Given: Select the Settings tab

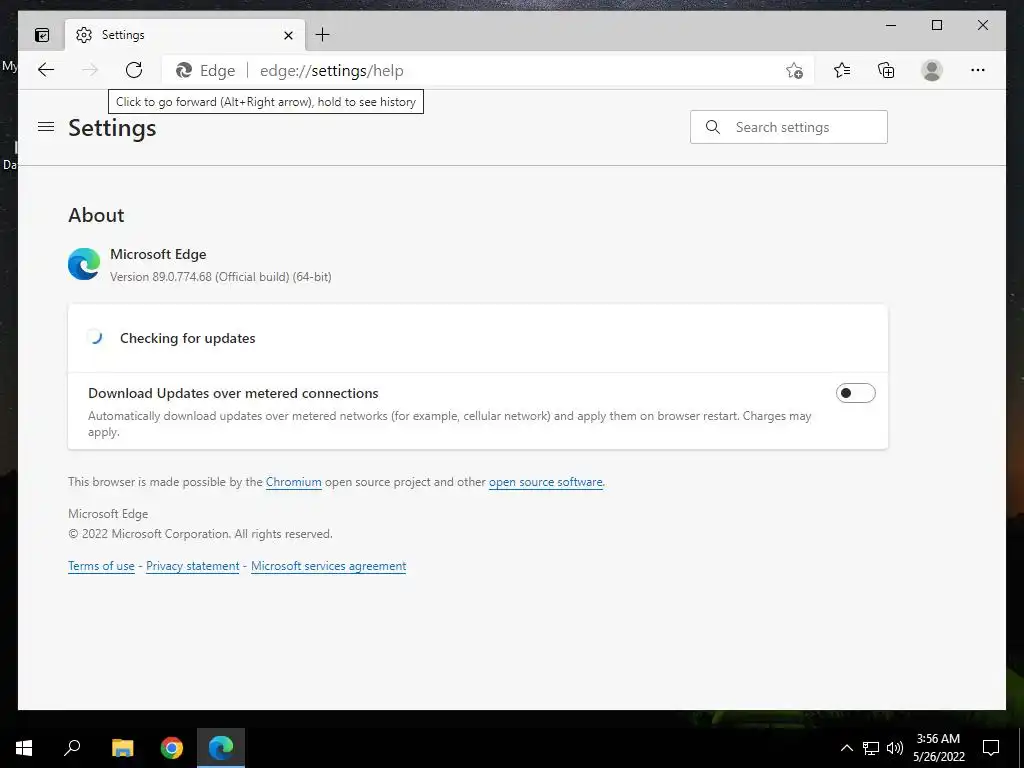Looking at the screenshot, I should point(185,35).
